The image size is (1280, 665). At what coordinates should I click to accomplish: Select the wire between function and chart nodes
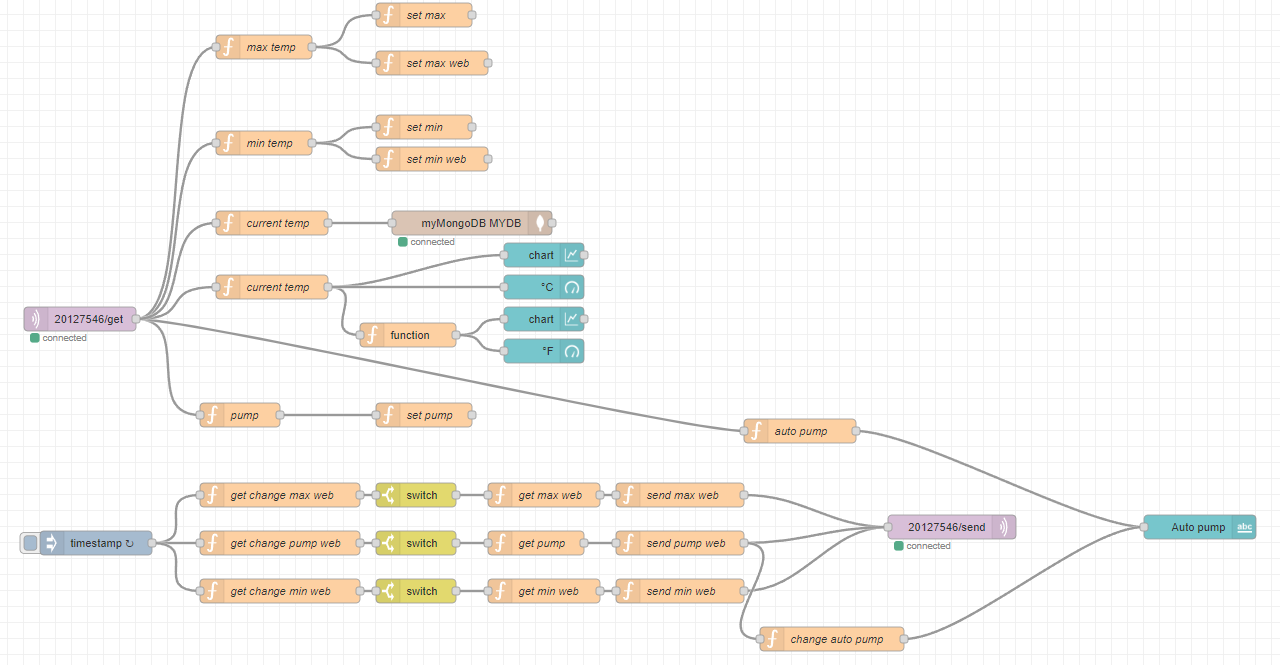[483, 326]
